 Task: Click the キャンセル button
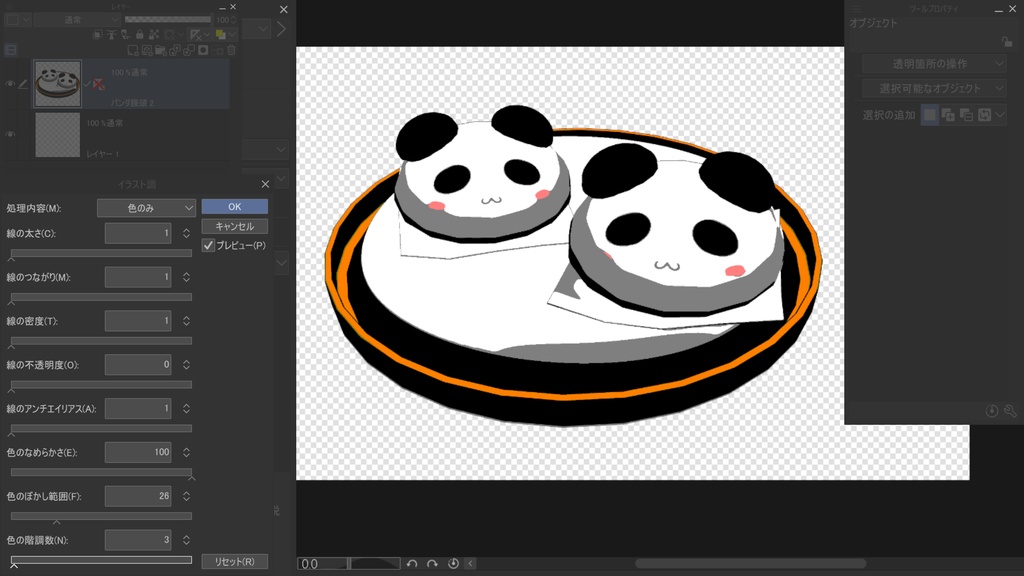pos(234,226)
